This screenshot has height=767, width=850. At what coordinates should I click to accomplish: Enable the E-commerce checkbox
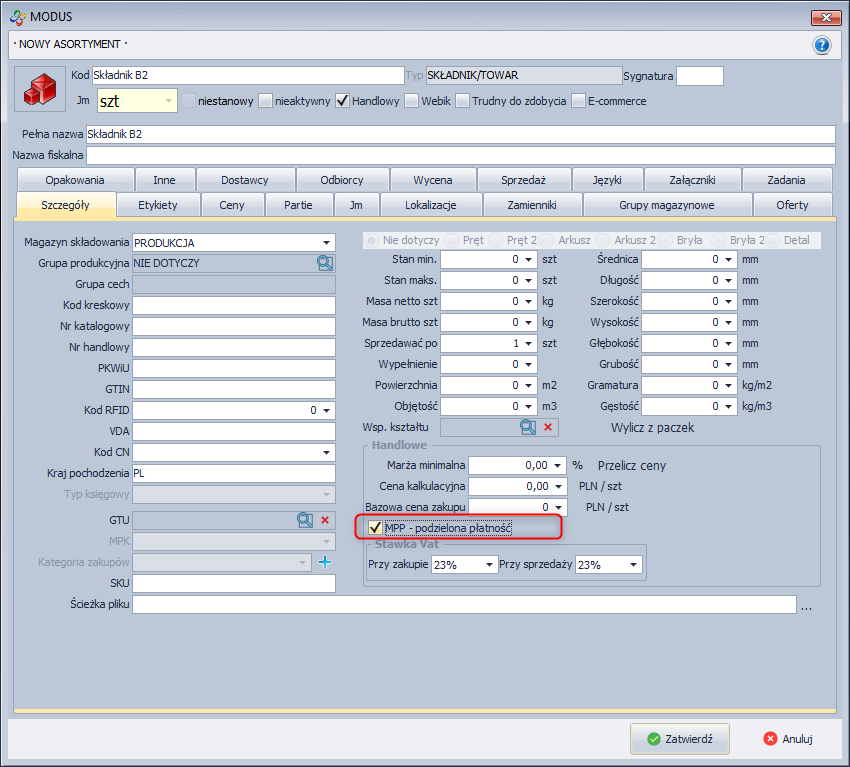[x=578, y=101]
